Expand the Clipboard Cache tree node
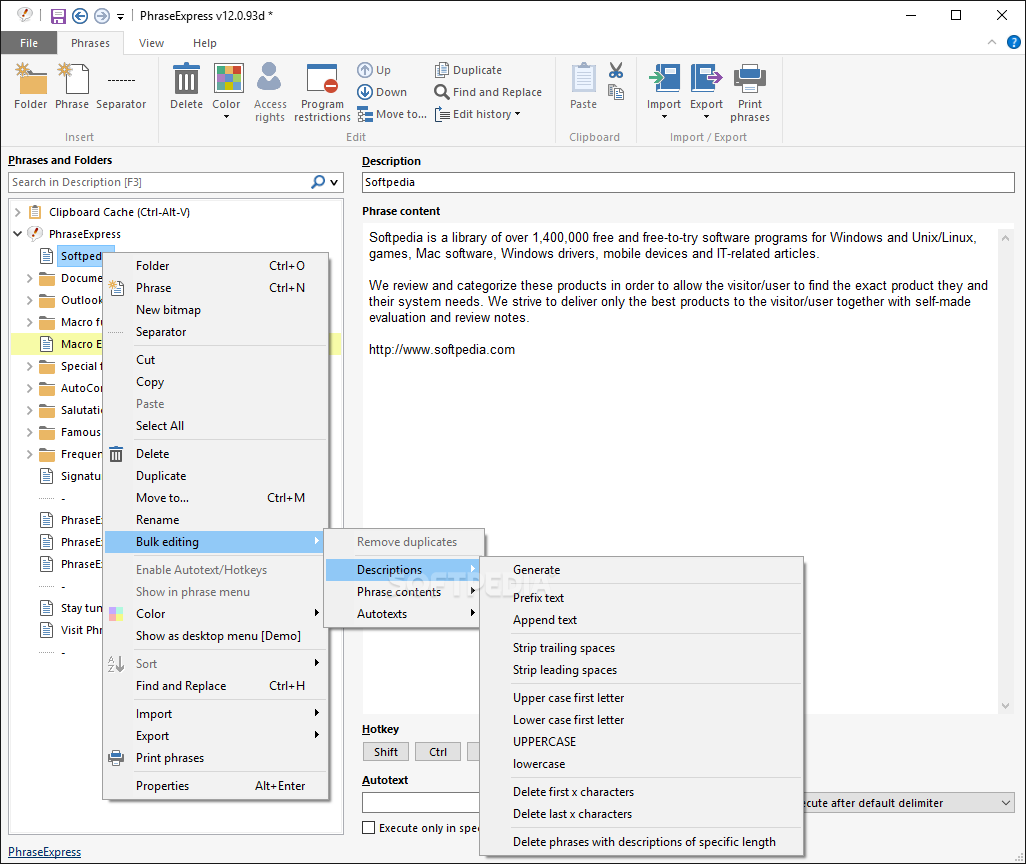Image resolution: width=1026 pixels, height=864 pixels. [x=18, y=212]
